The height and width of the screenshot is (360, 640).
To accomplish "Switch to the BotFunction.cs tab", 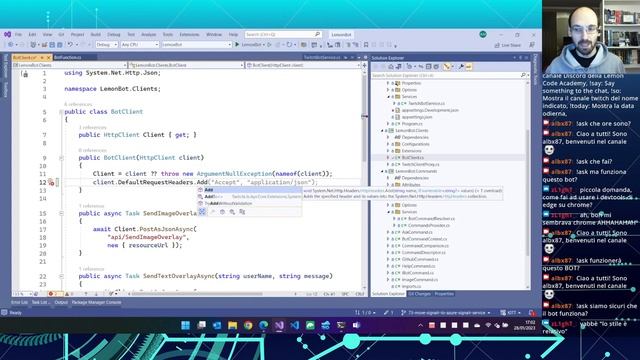I will point(68,58).
